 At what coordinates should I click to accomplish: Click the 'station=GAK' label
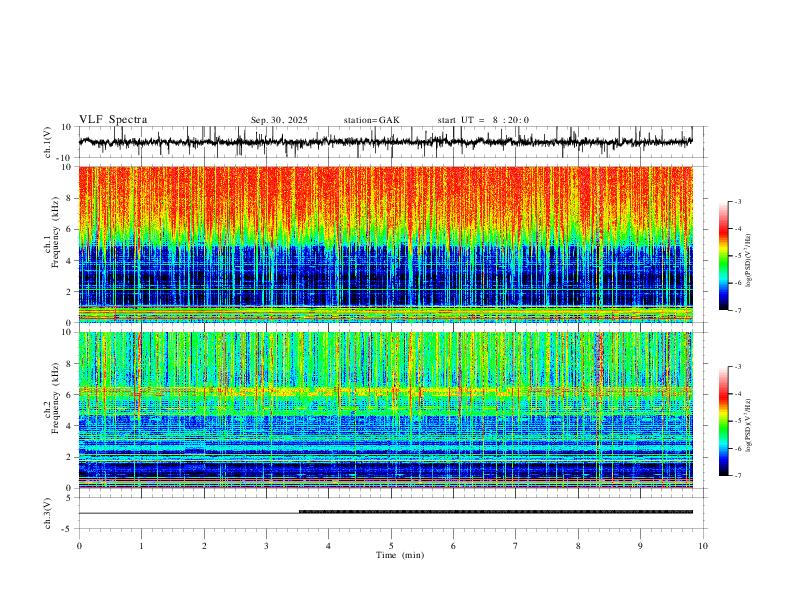pos(371,120)
